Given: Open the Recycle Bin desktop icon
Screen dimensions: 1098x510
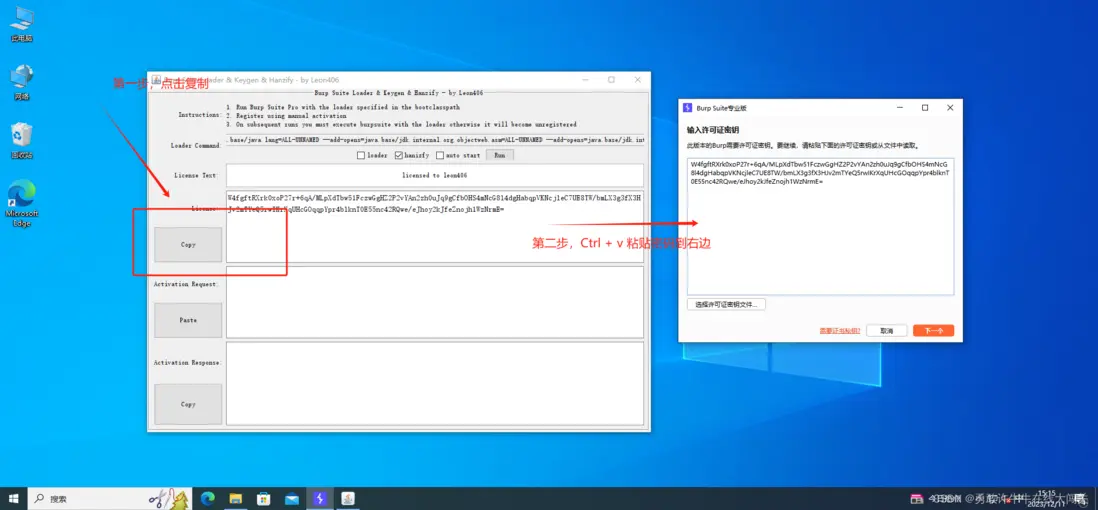Looking at the screenshot, I should [21, 137].
